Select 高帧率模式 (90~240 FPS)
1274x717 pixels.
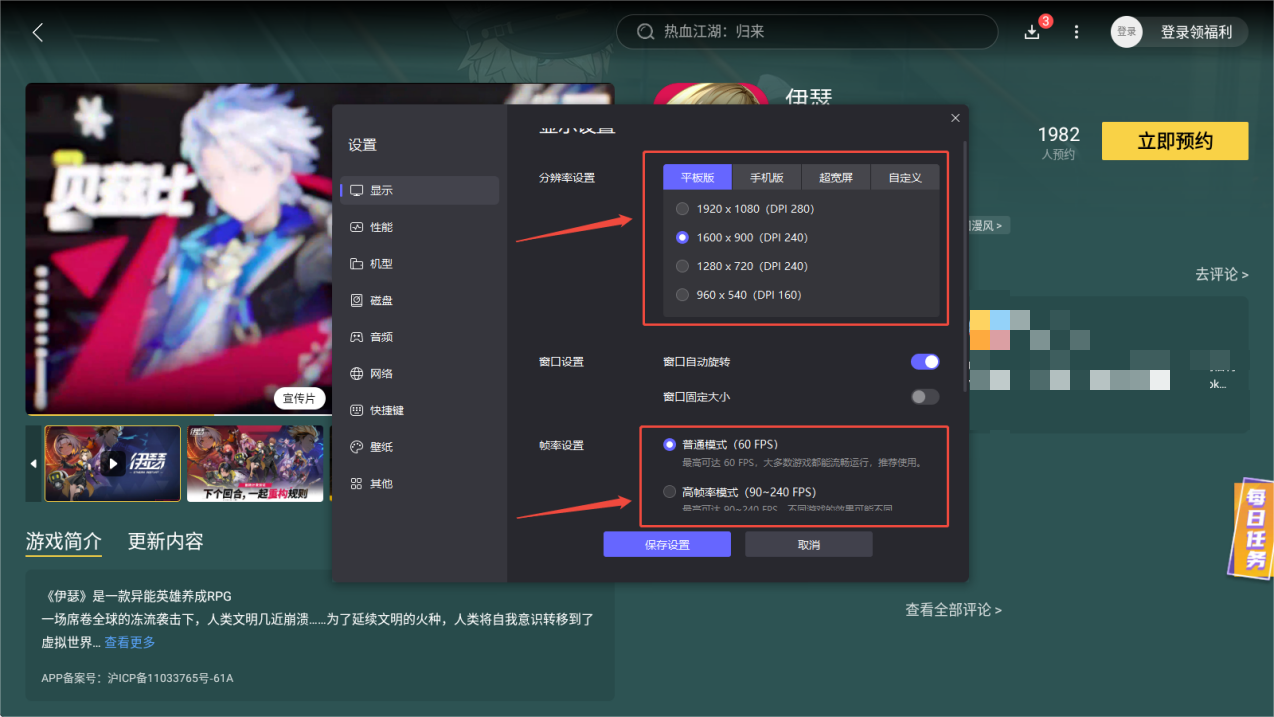coord(739,492)
